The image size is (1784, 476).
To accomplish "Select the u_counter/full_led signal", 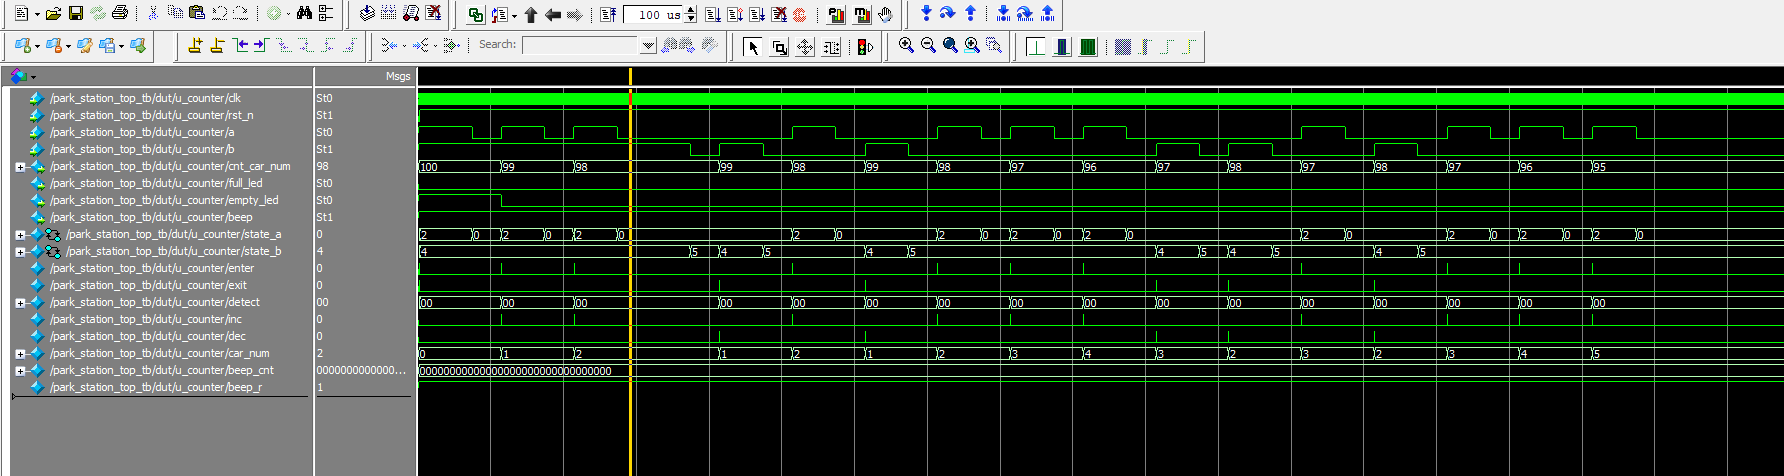I will point(156,183).
